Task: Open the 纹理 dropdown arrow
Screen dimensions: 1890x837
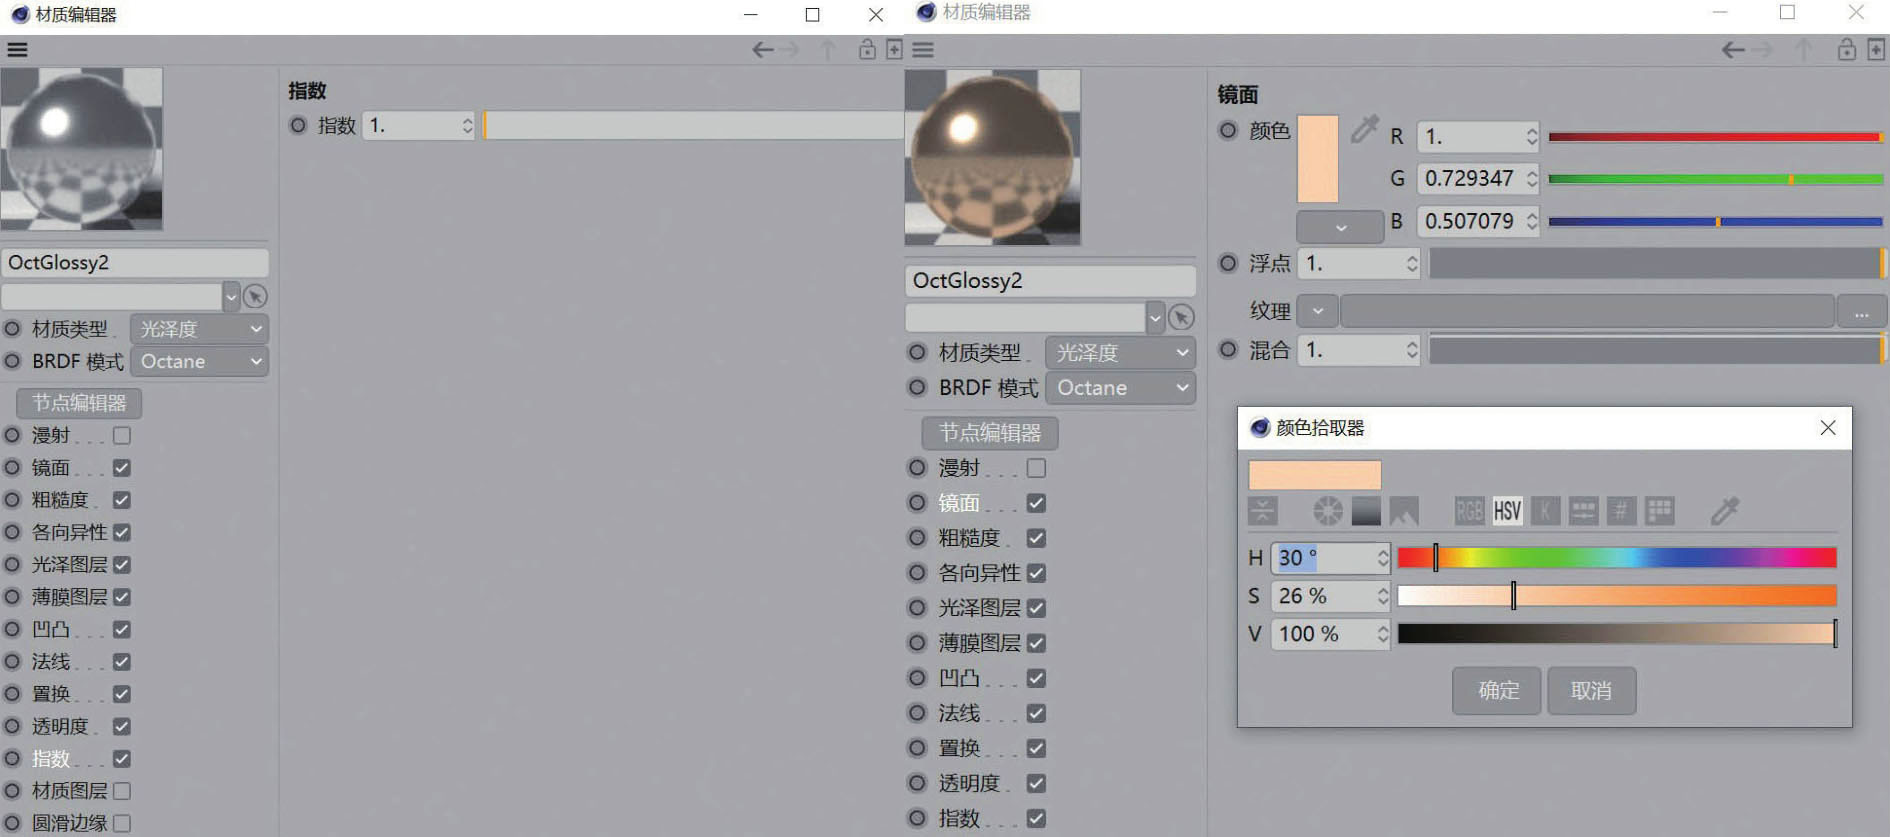Action: pos(1317,312)
